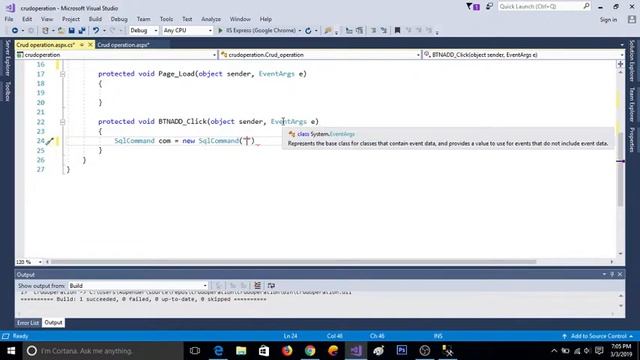Click the split editor icon above scrollbar
The width and height of the screenshot is (640, 360).
point(620,64)
